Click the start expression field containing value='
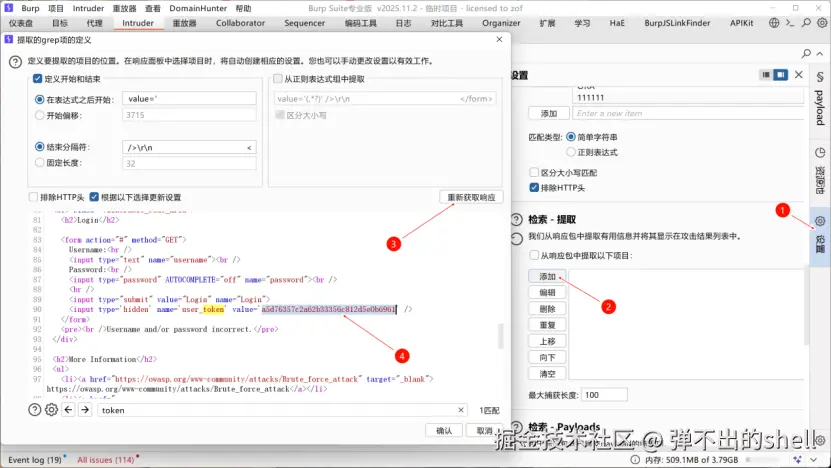Image resolution: width=831 pixels, height=468 pixels. [189, 99]
